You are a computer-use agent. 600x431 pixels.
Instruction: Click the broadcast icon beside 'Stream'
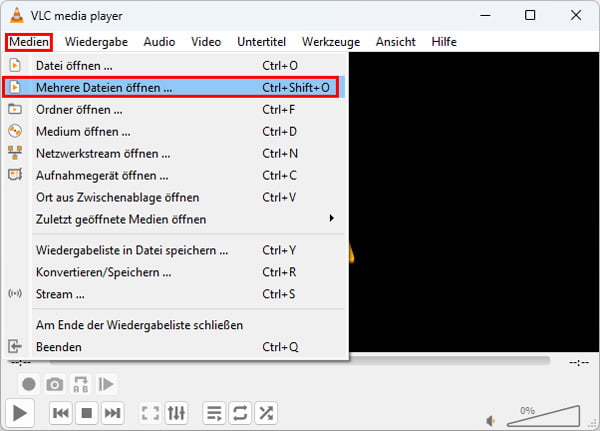pyautogui.click(x=15, y=294)
